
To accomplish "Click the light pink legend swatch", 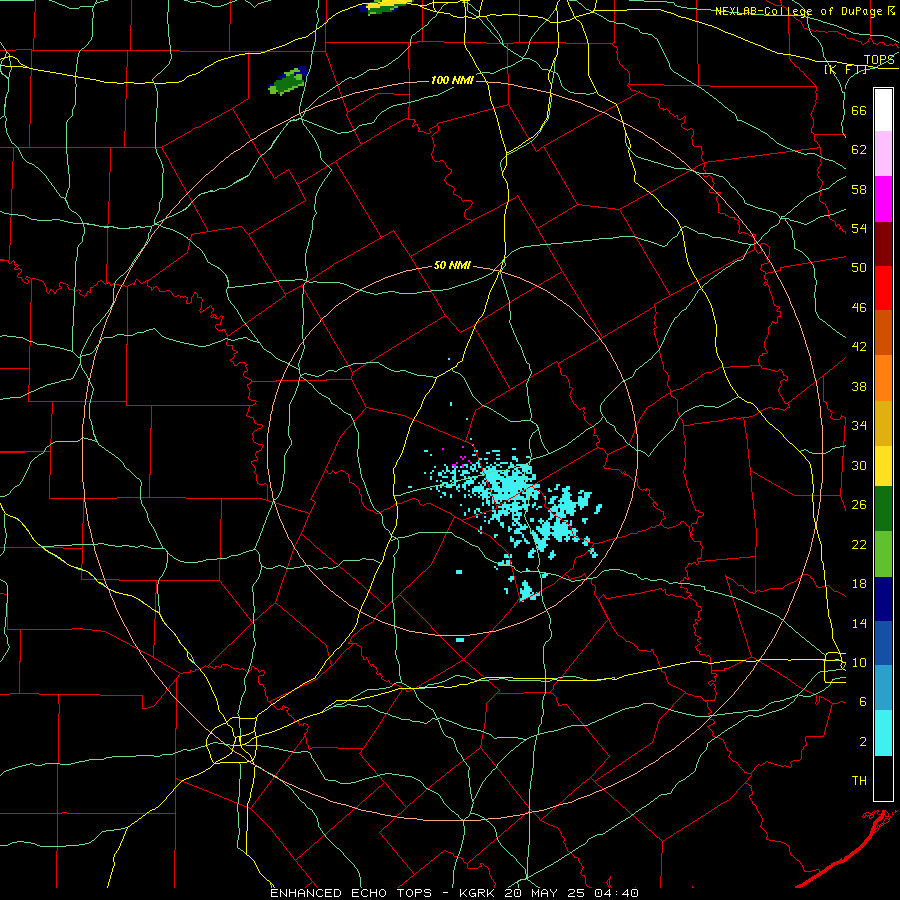I will [x=883, y=154].
